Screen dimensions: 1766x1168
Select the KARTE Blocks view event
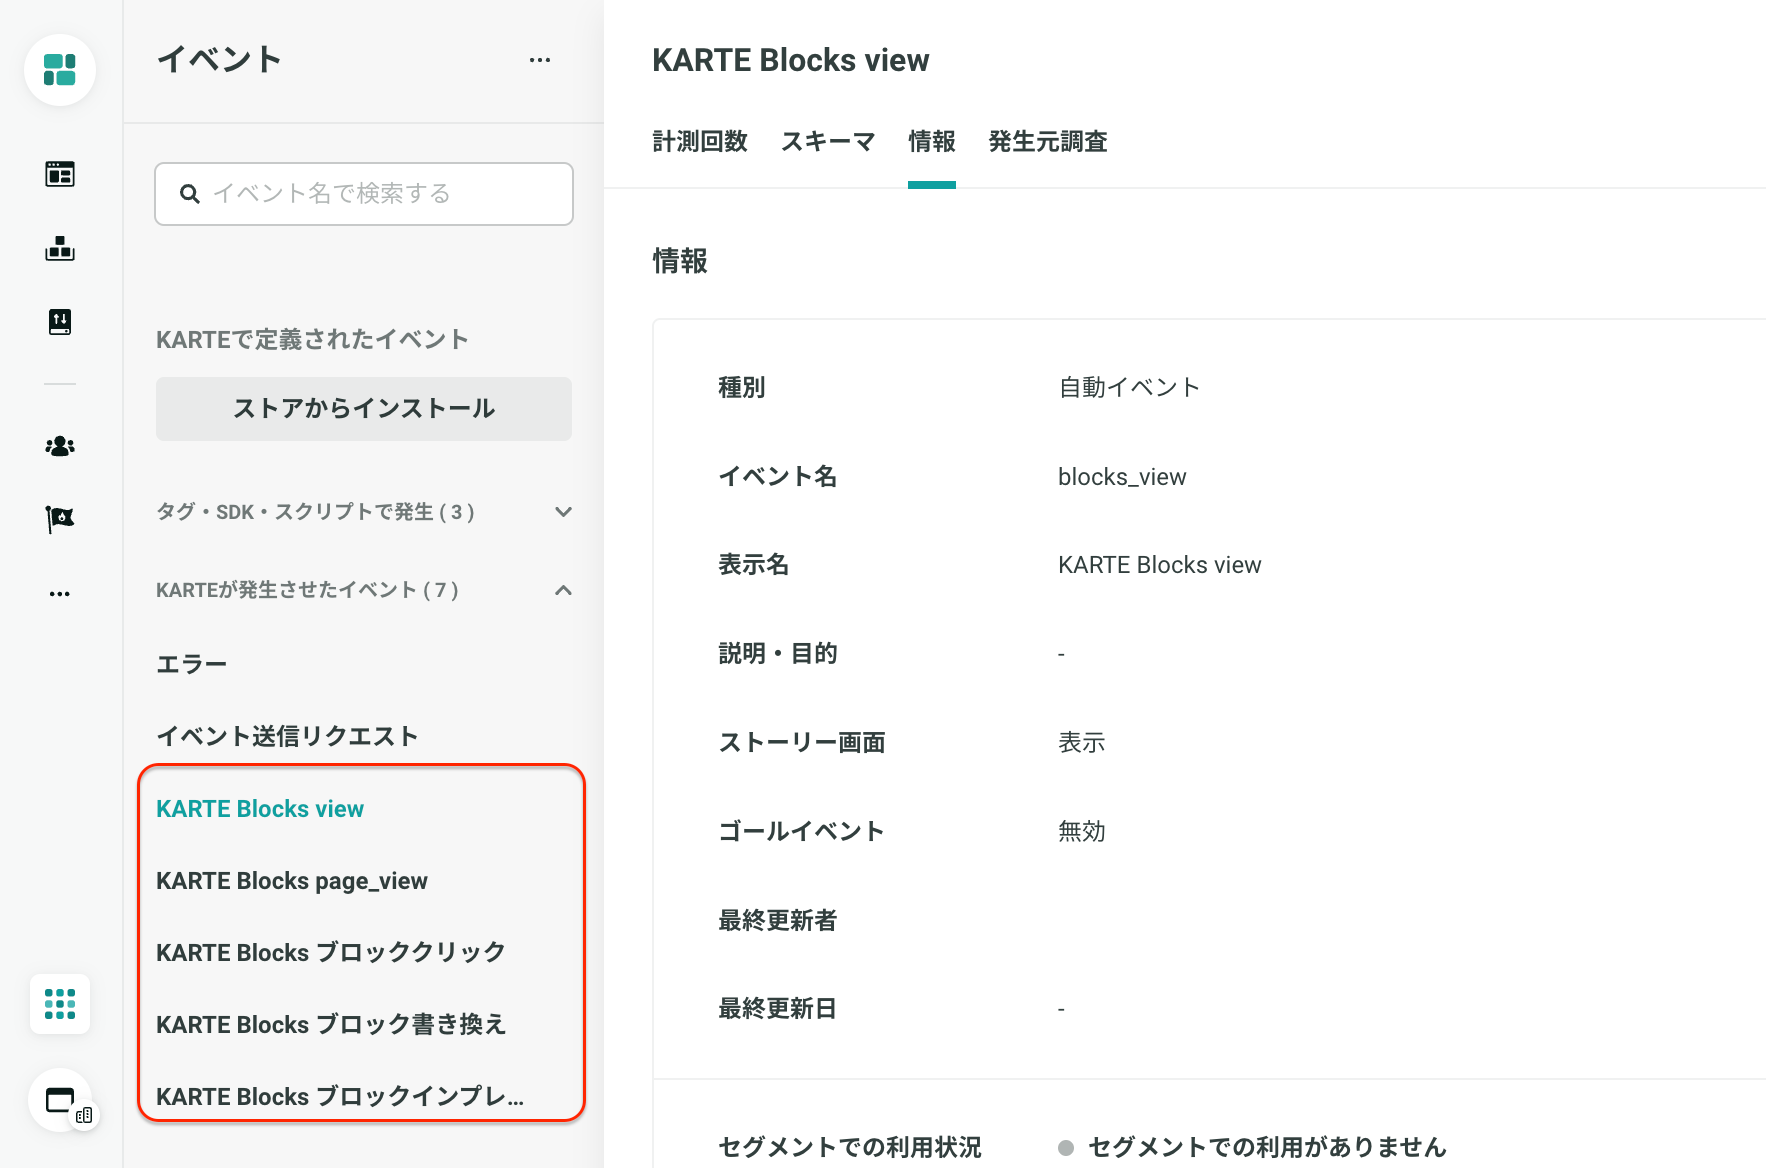(260, 808)
